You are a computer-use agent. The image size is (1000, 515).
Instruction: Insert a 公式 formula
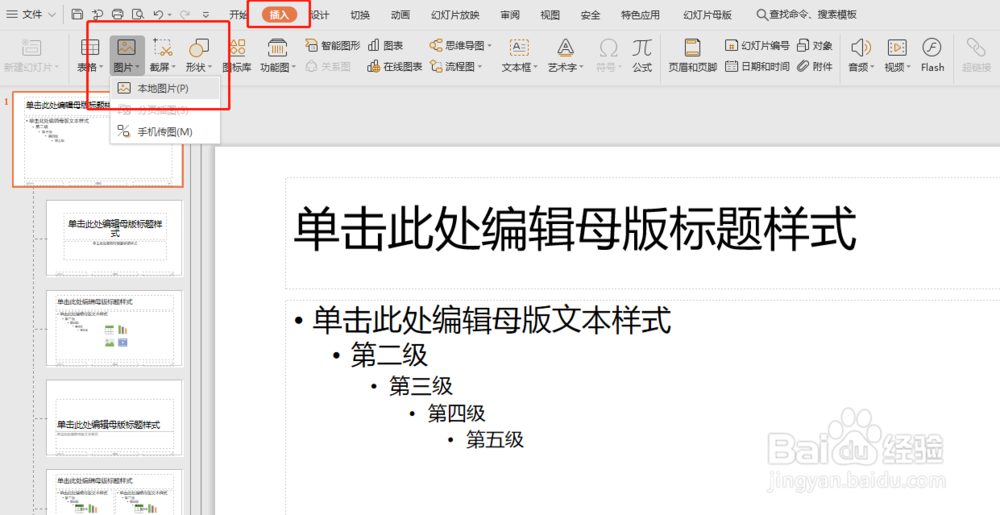coord(642,55)
